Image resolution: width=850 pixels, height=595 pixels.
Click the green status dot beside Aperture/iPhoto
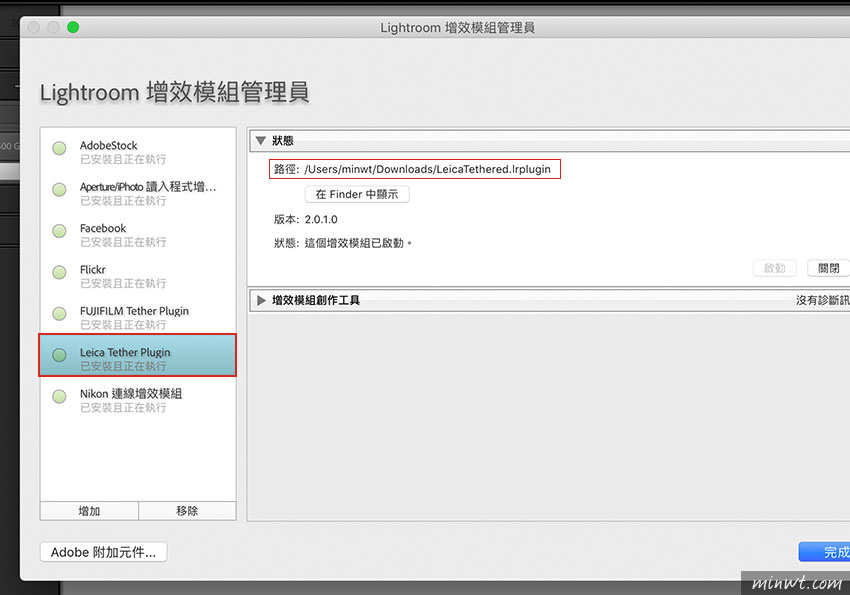[x=59, y=189]
